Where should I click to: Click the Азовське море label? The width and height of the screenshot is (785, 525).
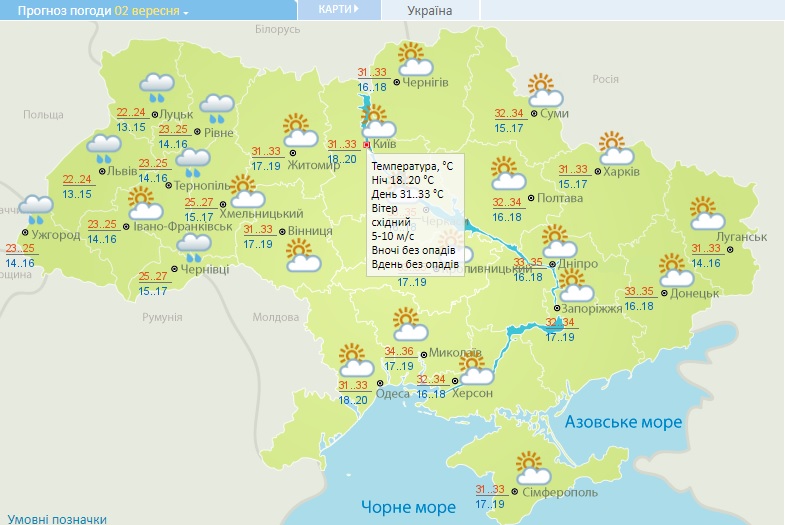[624, 422]
